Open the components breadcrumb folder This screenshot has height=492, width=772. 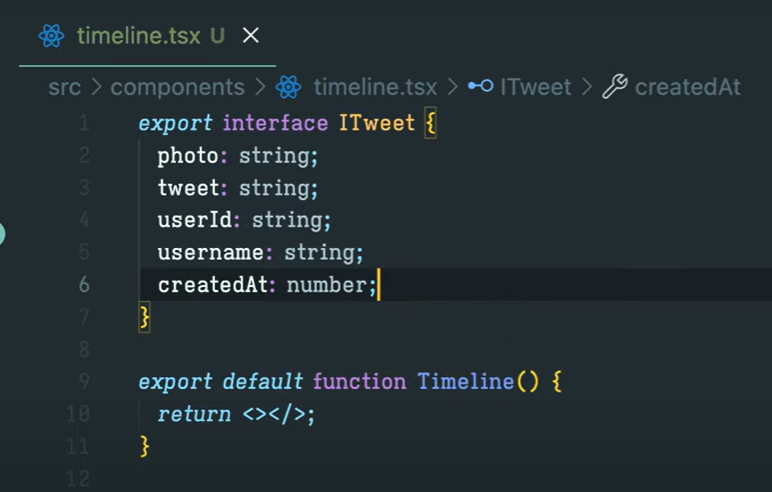tap(177, 88)
